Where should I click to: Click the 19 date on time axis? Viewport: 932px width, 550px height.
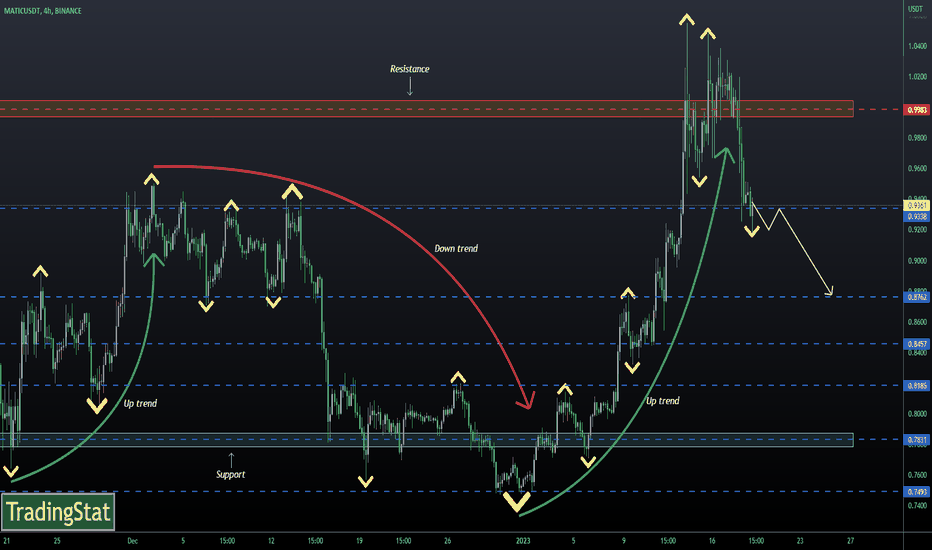[x=359, y=541]
